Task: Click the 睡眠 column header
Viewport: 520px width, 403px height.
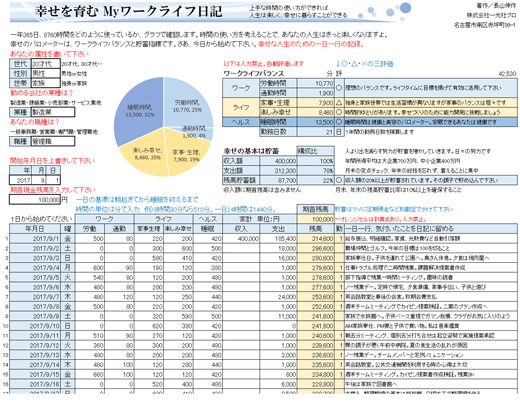Action: point(208,229)
